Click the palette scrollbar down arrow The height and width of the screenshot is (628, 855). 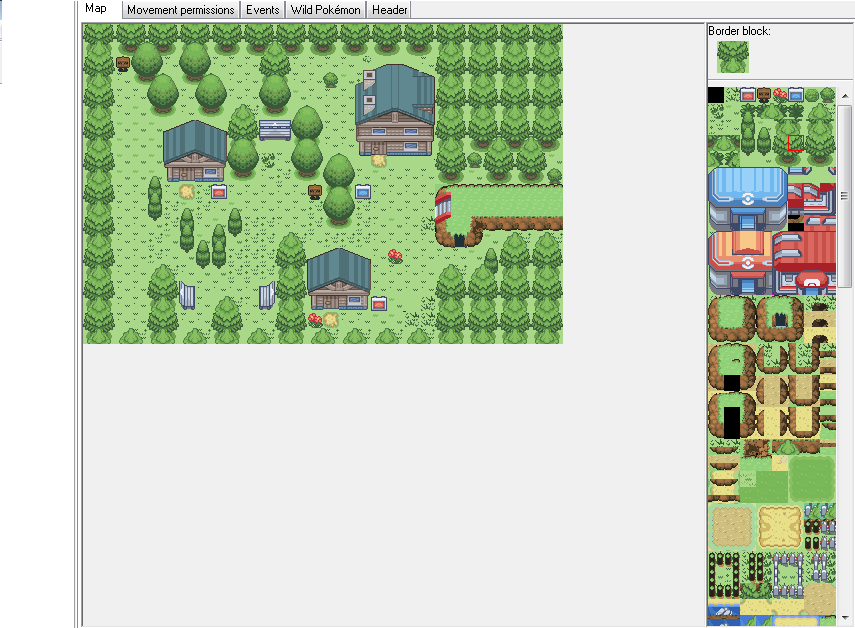[x=845, y=618]
